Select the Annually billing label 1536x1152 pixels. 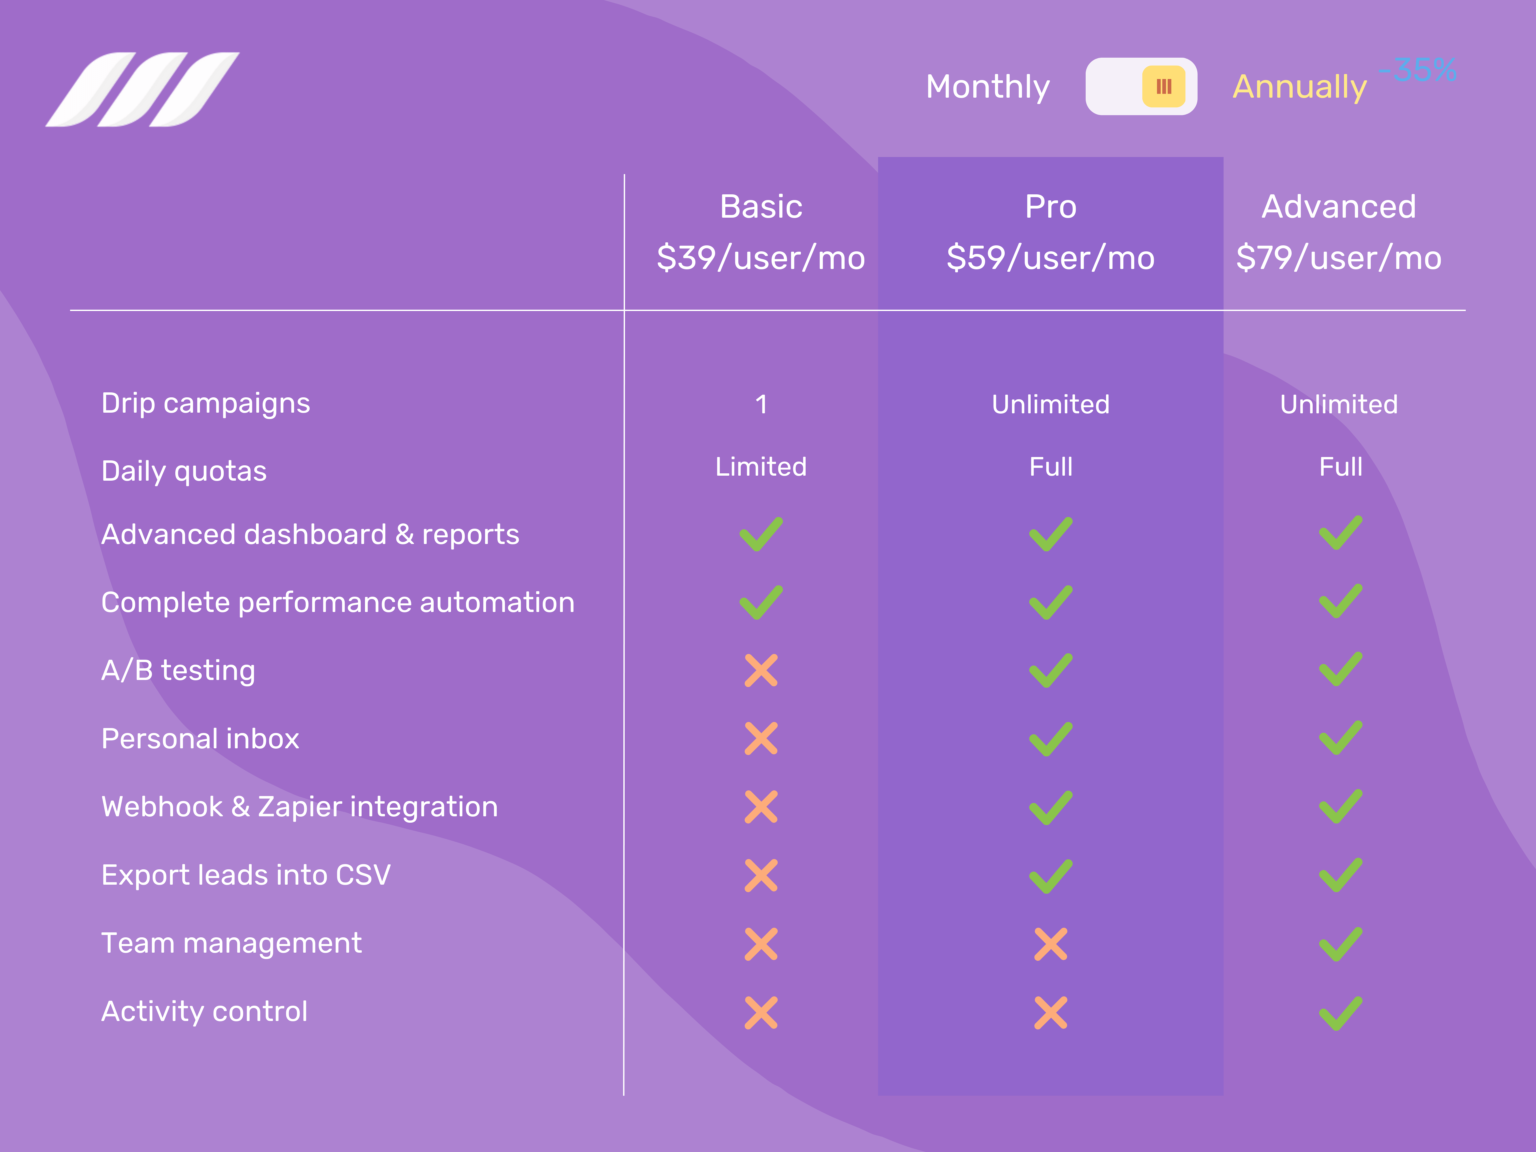coord(1299,87)
